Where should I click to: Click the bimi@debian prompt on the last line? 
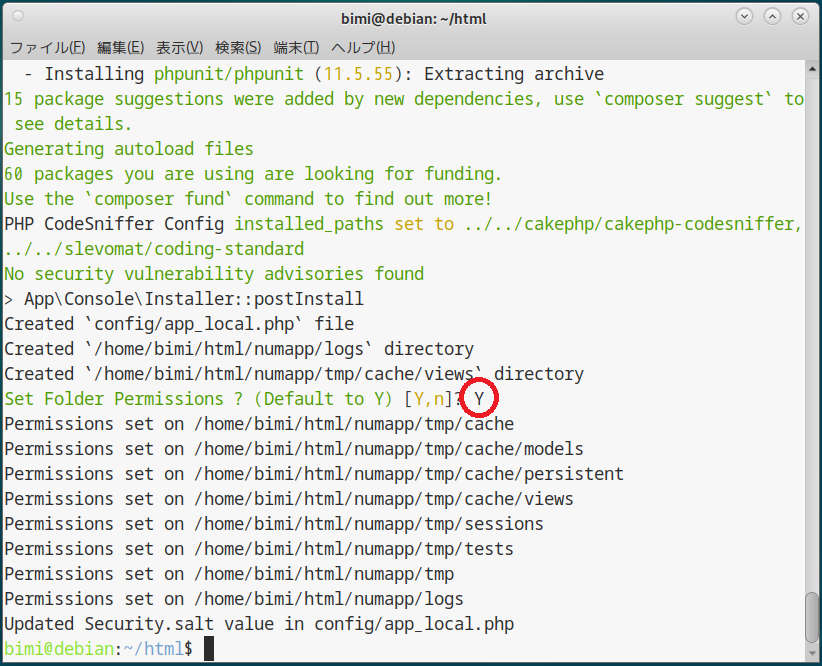click(59, 649)
